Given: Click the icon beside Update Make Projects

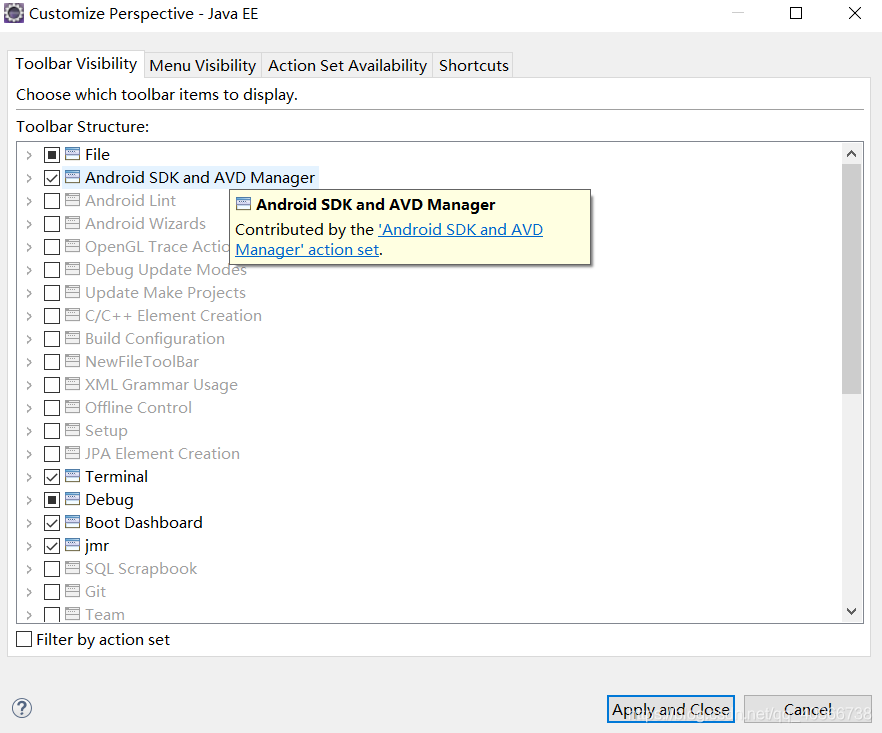Looking at the screenshot, I should [73, 292].
